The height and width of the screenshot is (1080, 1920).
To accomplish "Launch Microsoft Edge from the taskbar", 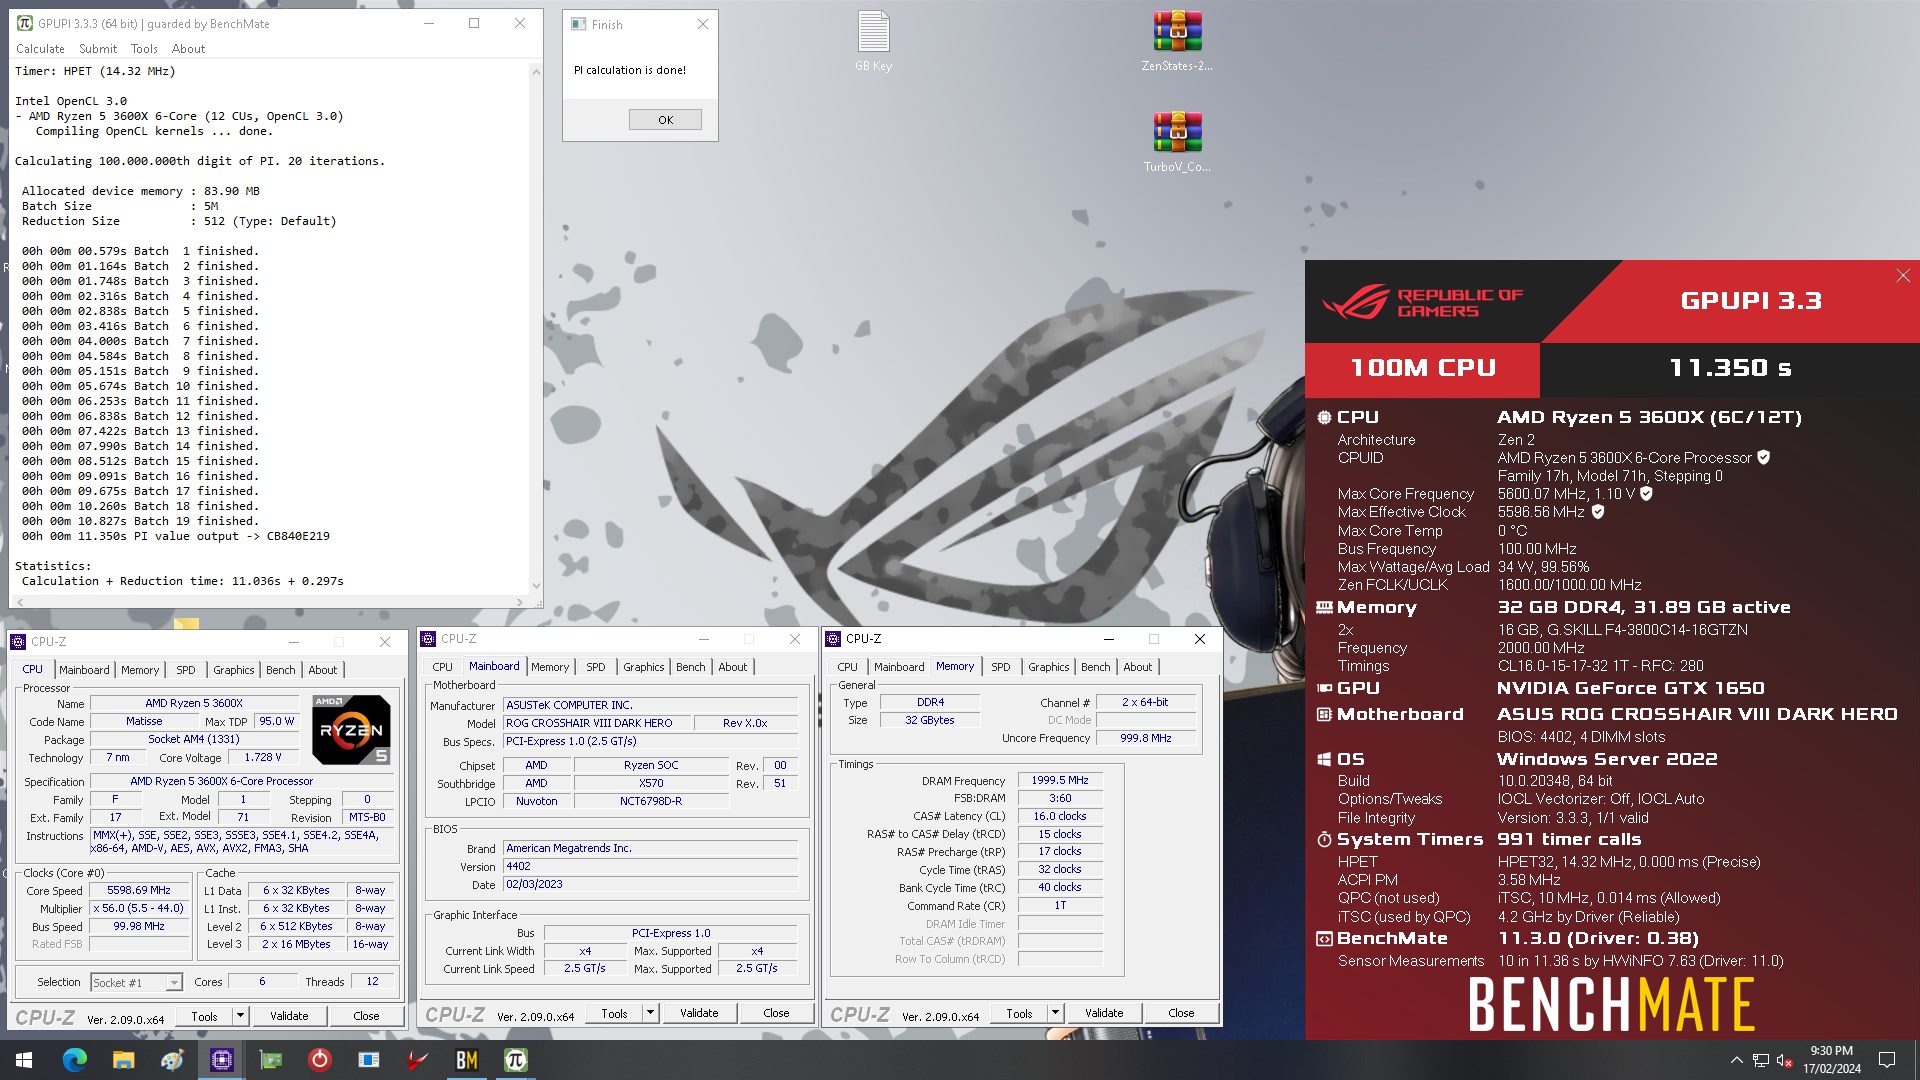I will coord(75,1060).
